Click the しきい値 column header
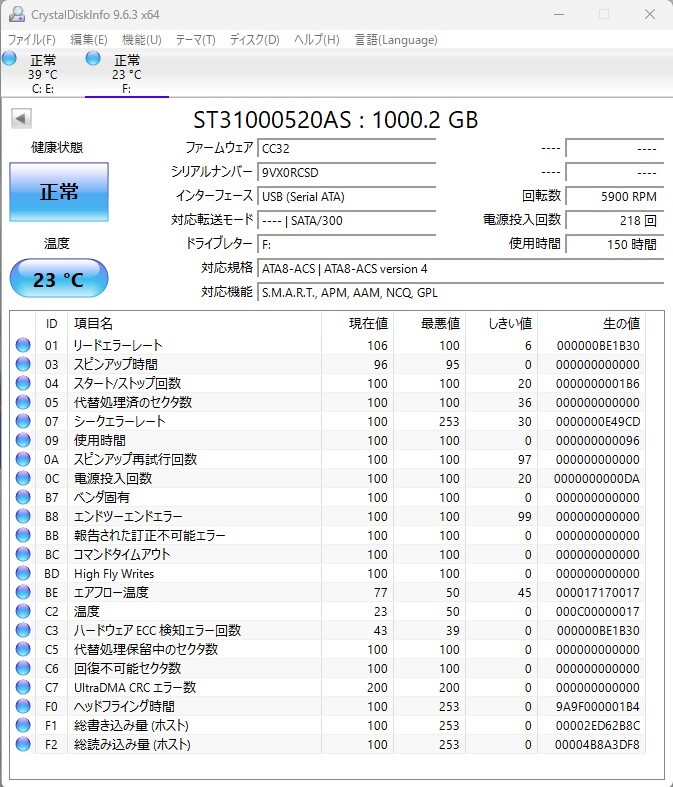 click(501, 324)
